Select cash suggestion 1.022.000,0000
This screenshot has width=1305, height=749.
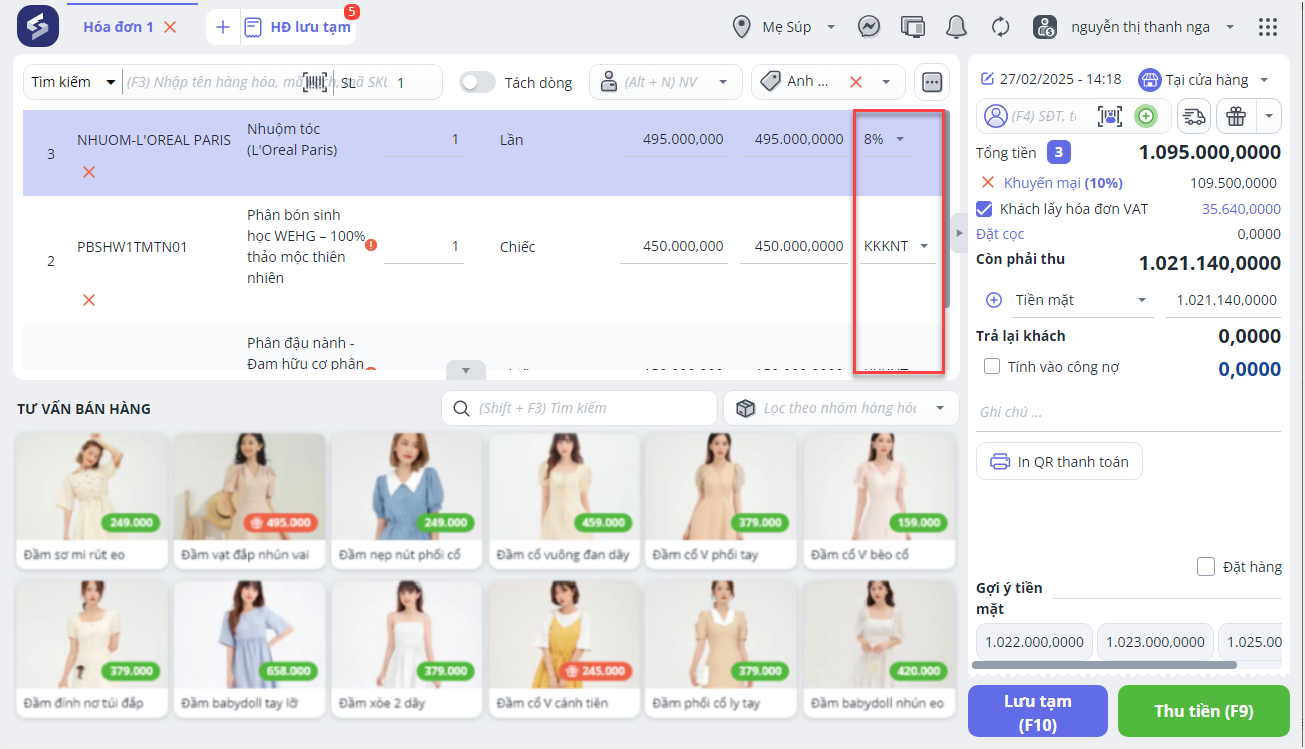coord(1034,642)
